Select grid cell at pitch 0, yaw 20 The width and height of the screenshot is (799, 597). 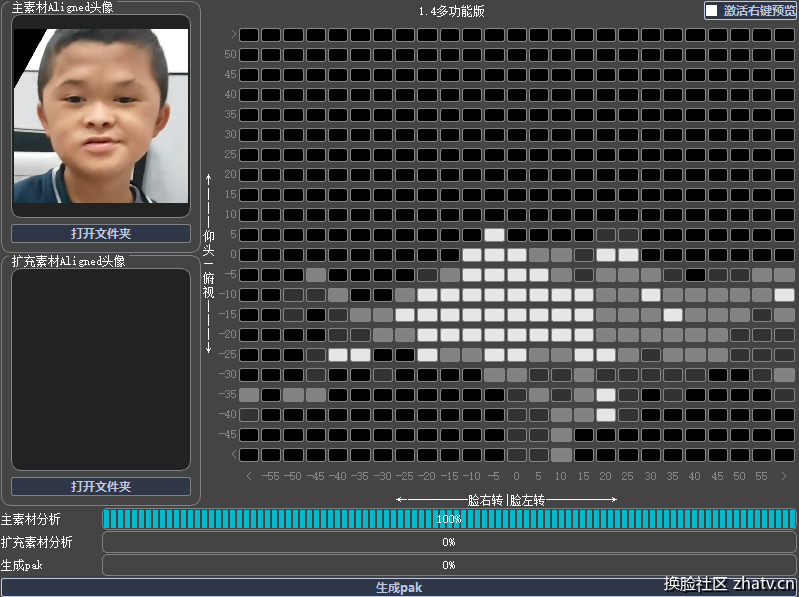click(606, 255)
